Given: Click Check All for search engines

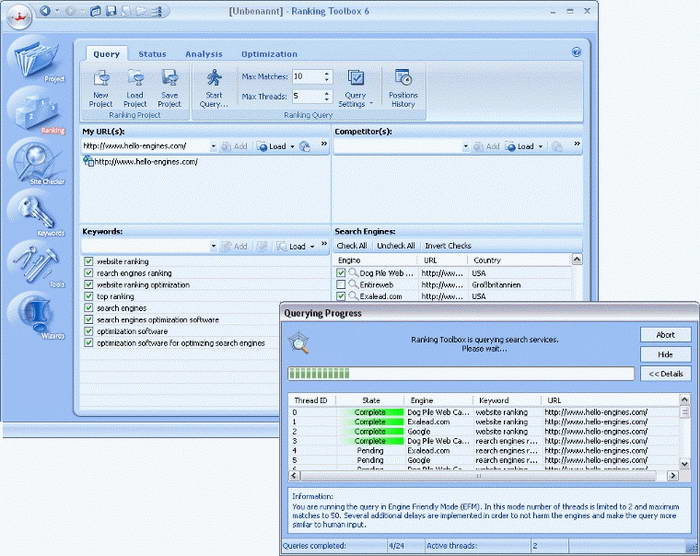Looking at the screenshot, I should pyautogui.click(x=352, y=246).
